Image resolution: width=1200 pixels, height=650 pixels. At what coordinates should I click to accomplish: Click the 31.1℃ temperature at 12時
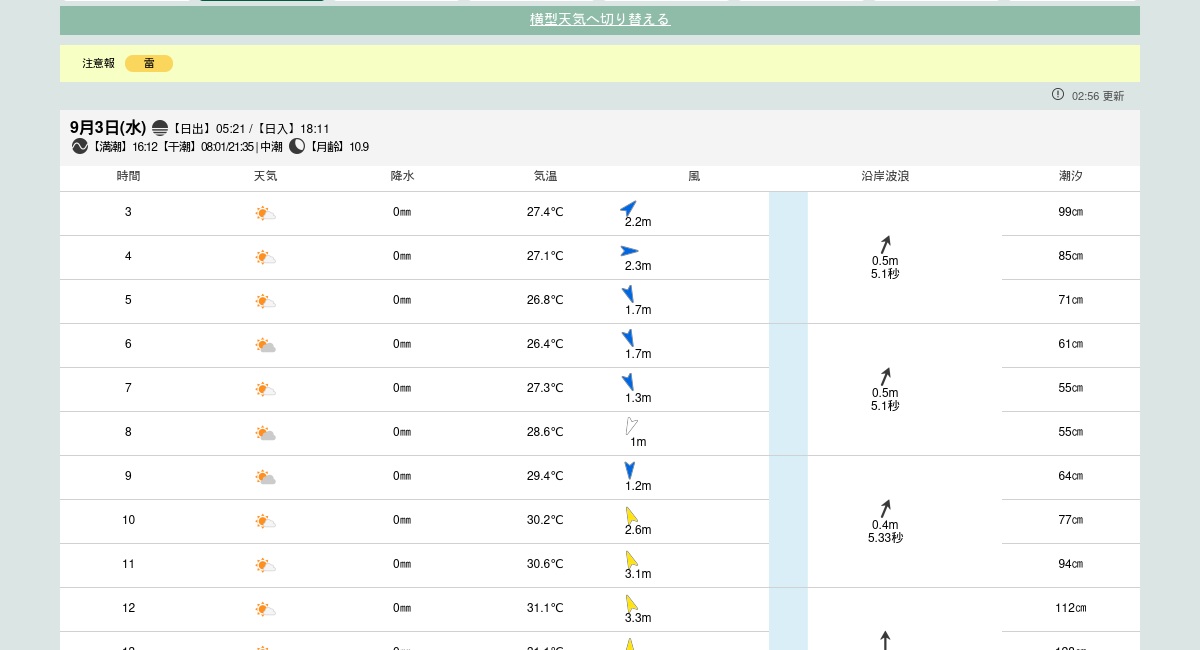point(545,608)
